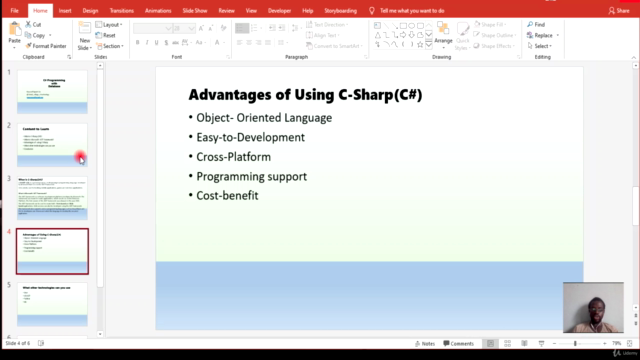This screenshot has height=360, width=640.
Task: Open the Slide Show tab
Action: (x=195, y=11)
